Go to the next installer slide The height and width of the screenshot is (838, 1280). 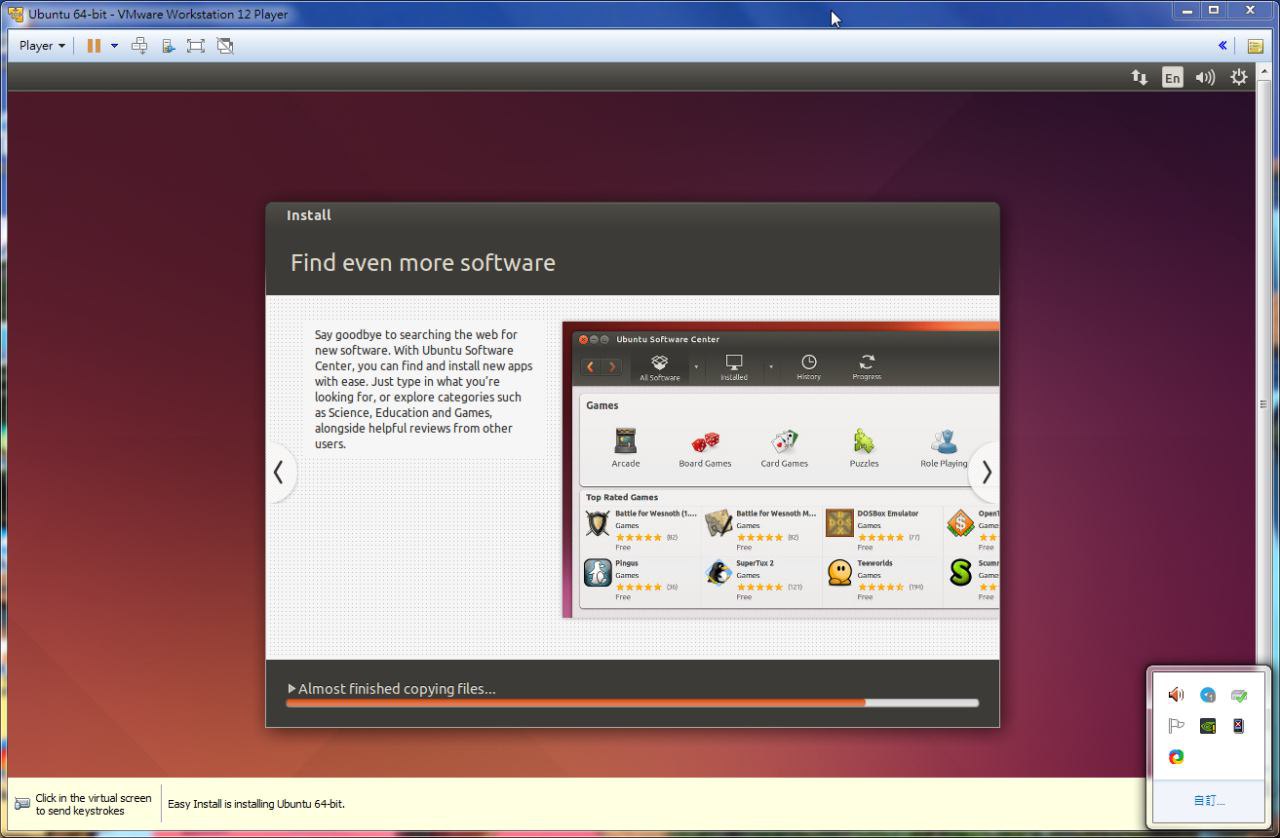pos(986,472)
